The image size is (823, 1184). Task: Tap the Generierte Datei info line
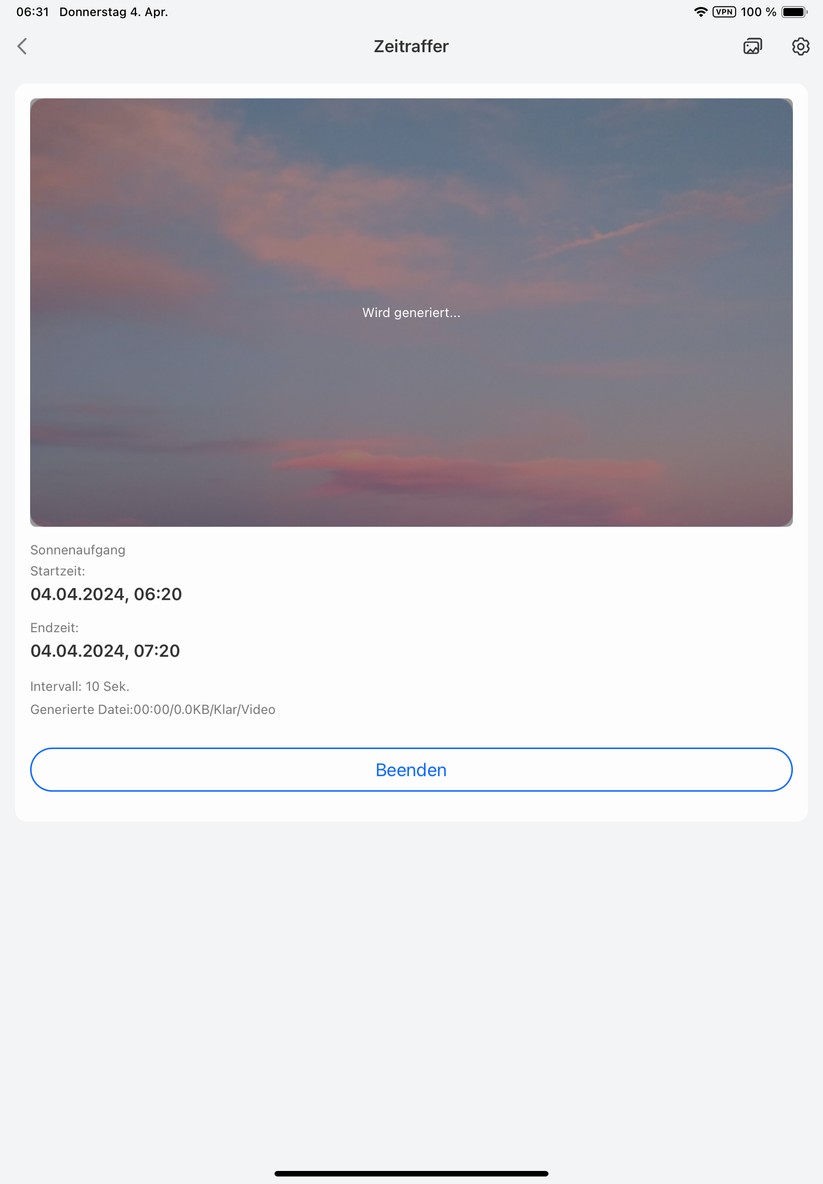pyautogui.click(x=153, y=710)
